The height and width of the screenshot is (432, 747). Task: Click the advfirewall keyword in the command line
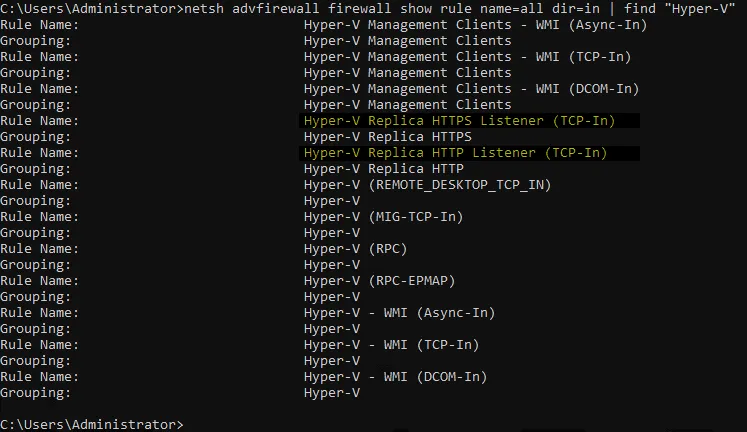point(272,9)
